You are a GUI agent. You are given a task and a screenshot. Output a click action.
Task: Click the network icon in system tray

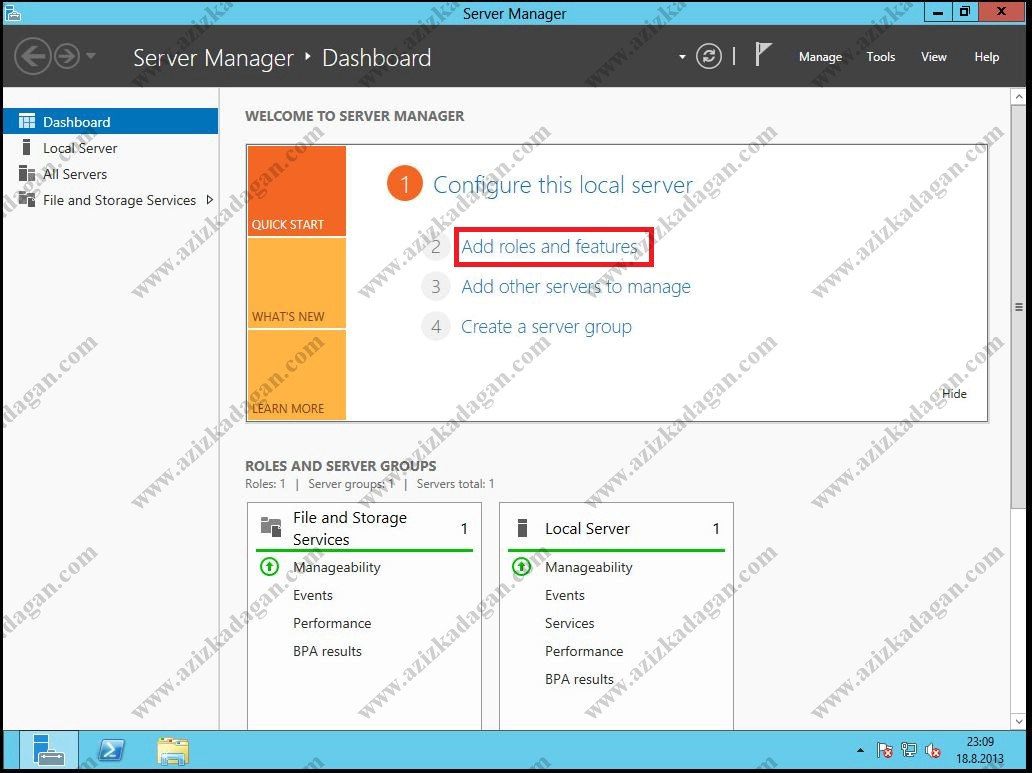tap(909, 750)
